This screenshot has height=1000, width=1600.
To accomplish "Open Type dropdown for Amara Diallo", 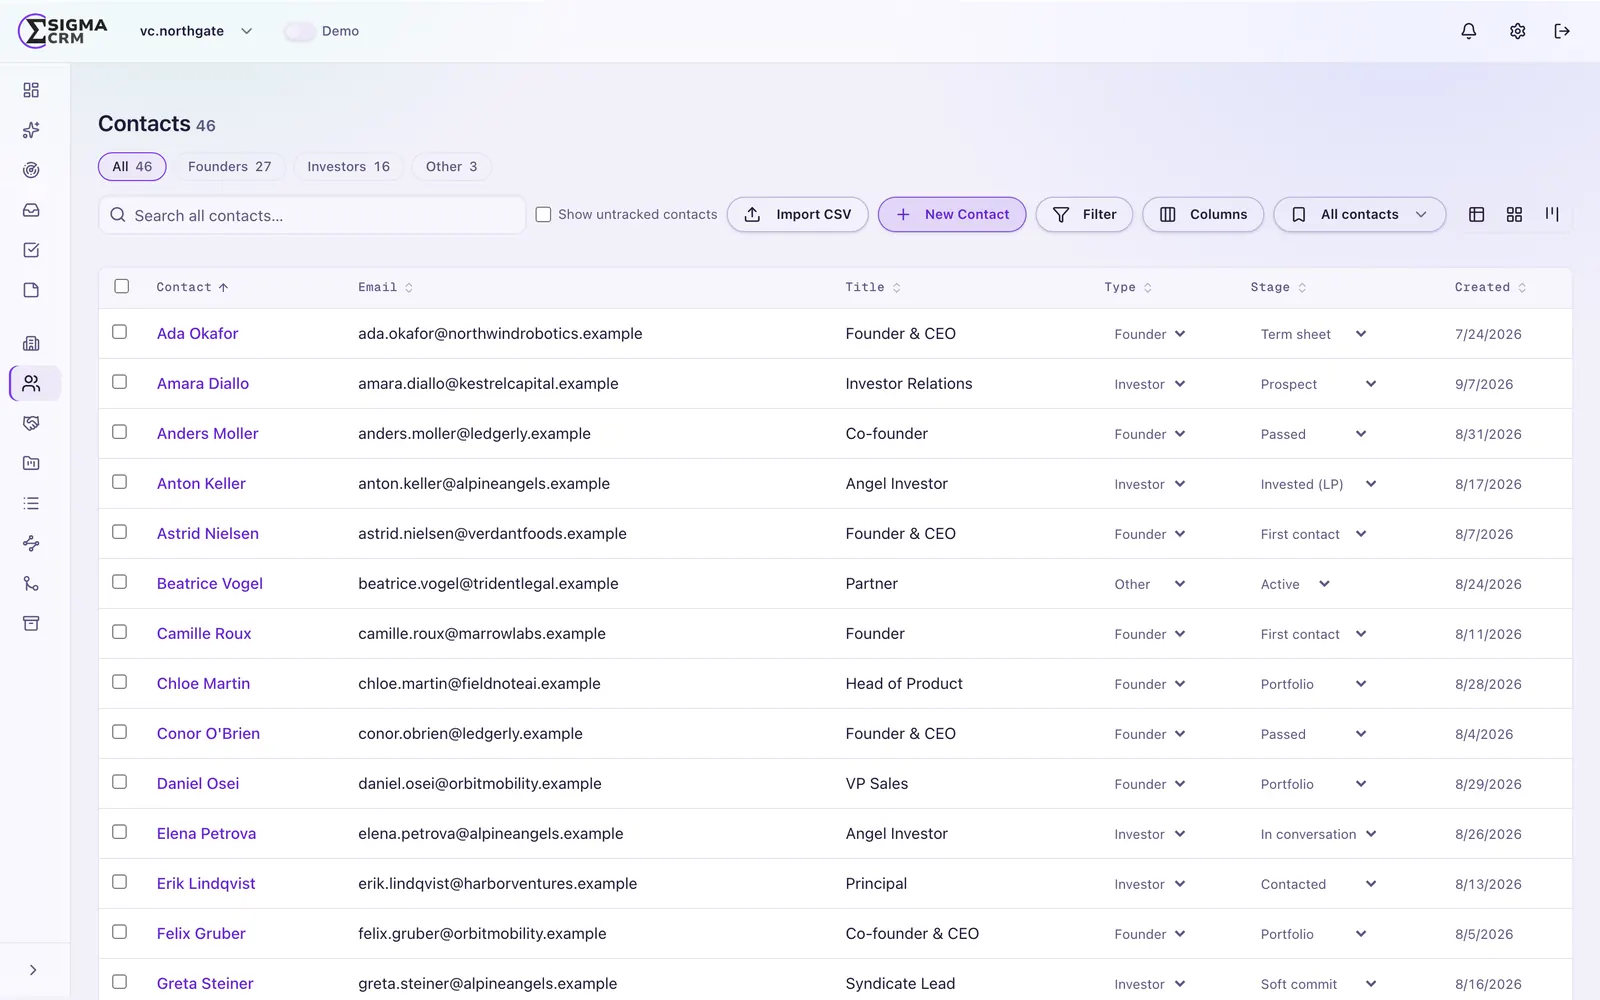I will coord(1150,384).
